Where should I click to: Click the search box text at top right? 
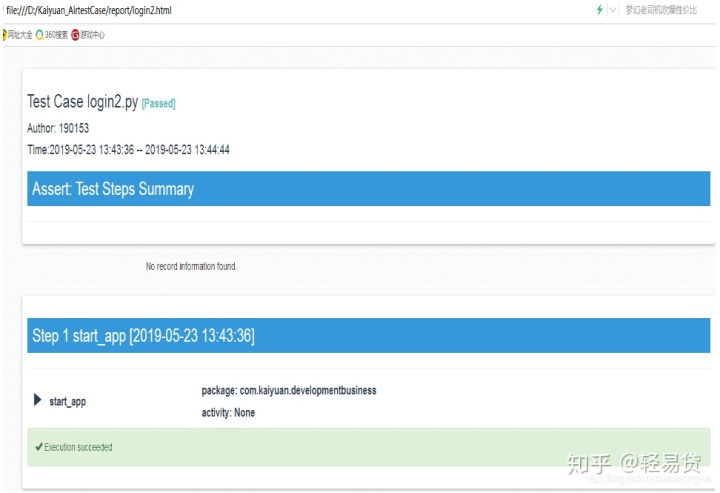pyautogui.click(x=661, y=10)
